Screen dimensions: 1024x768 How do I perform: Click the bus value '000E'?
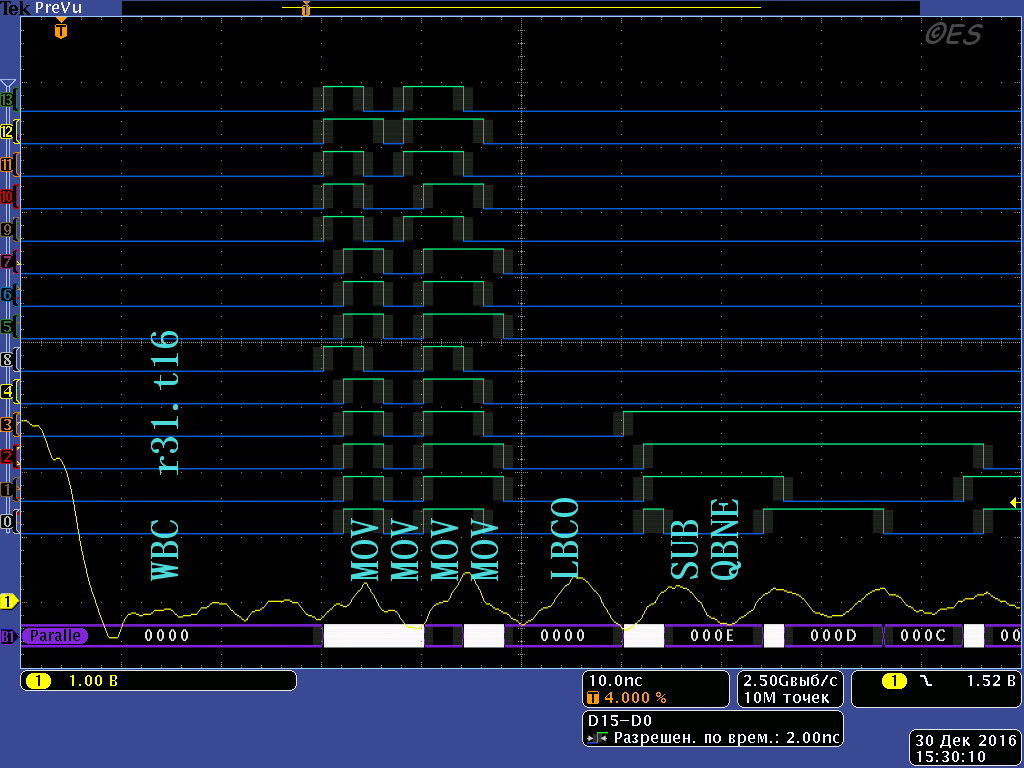712,635
